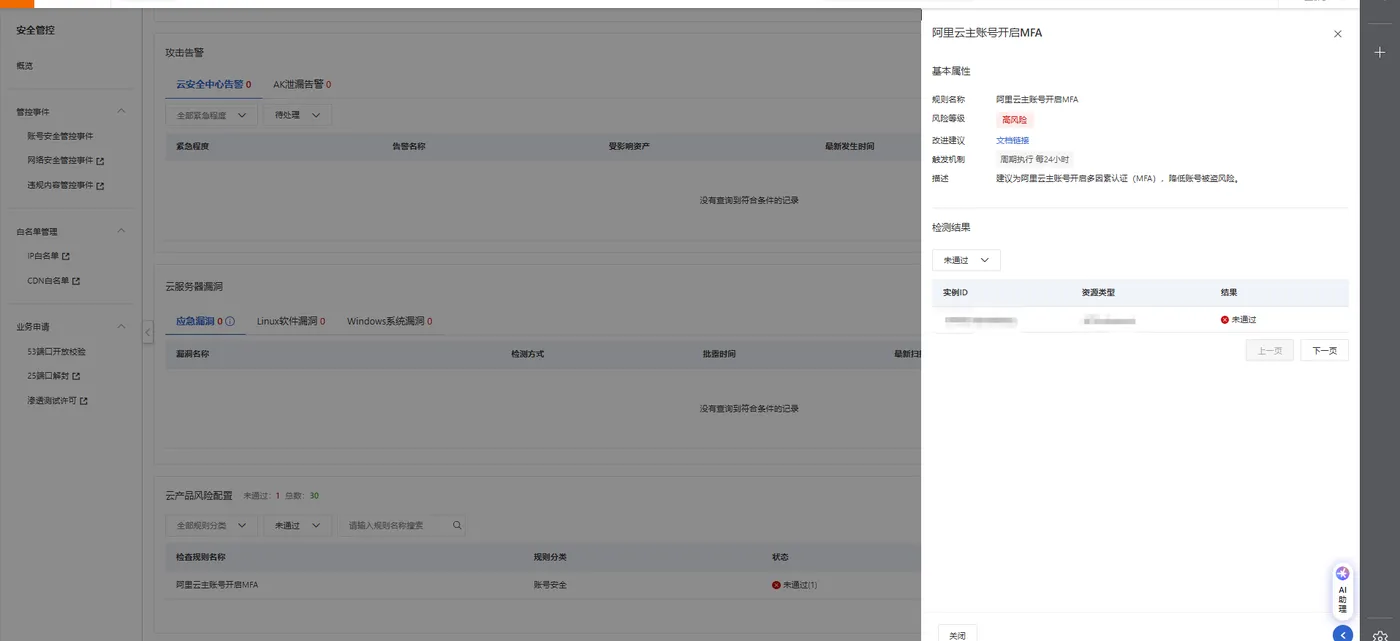Click 未通过(1) status in rule row
Image resolution: width=1400 pixels, height=641 pixels.
coord(795,585)
